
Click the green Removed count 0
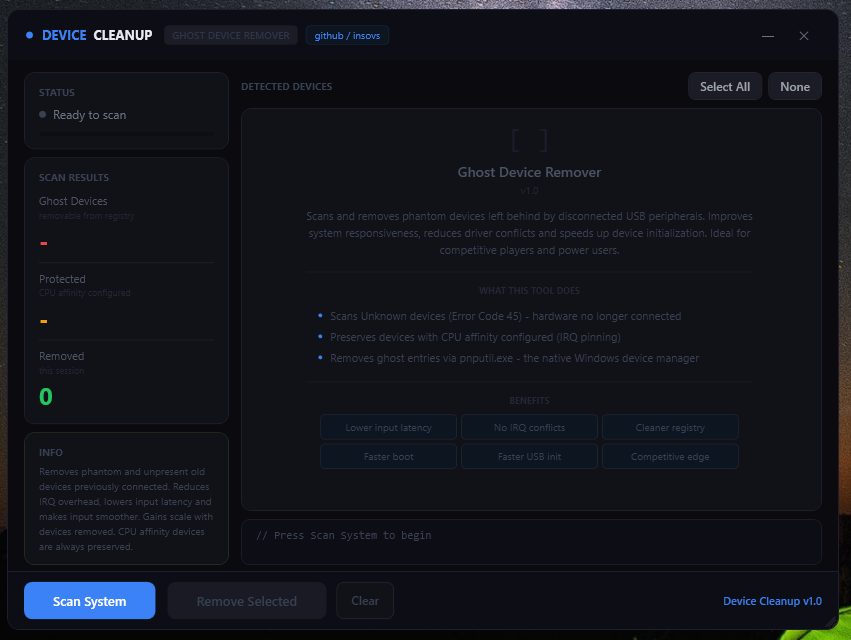[46, 397]
